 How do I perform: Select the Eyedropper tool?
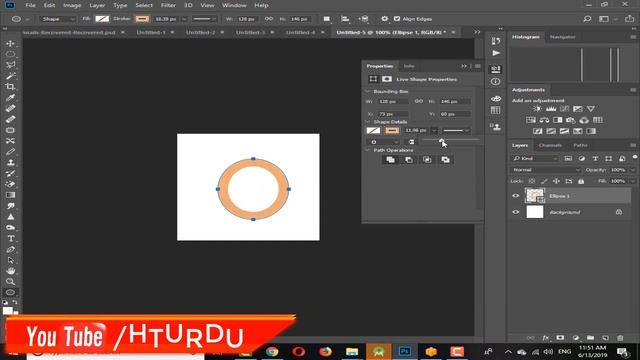10,98
